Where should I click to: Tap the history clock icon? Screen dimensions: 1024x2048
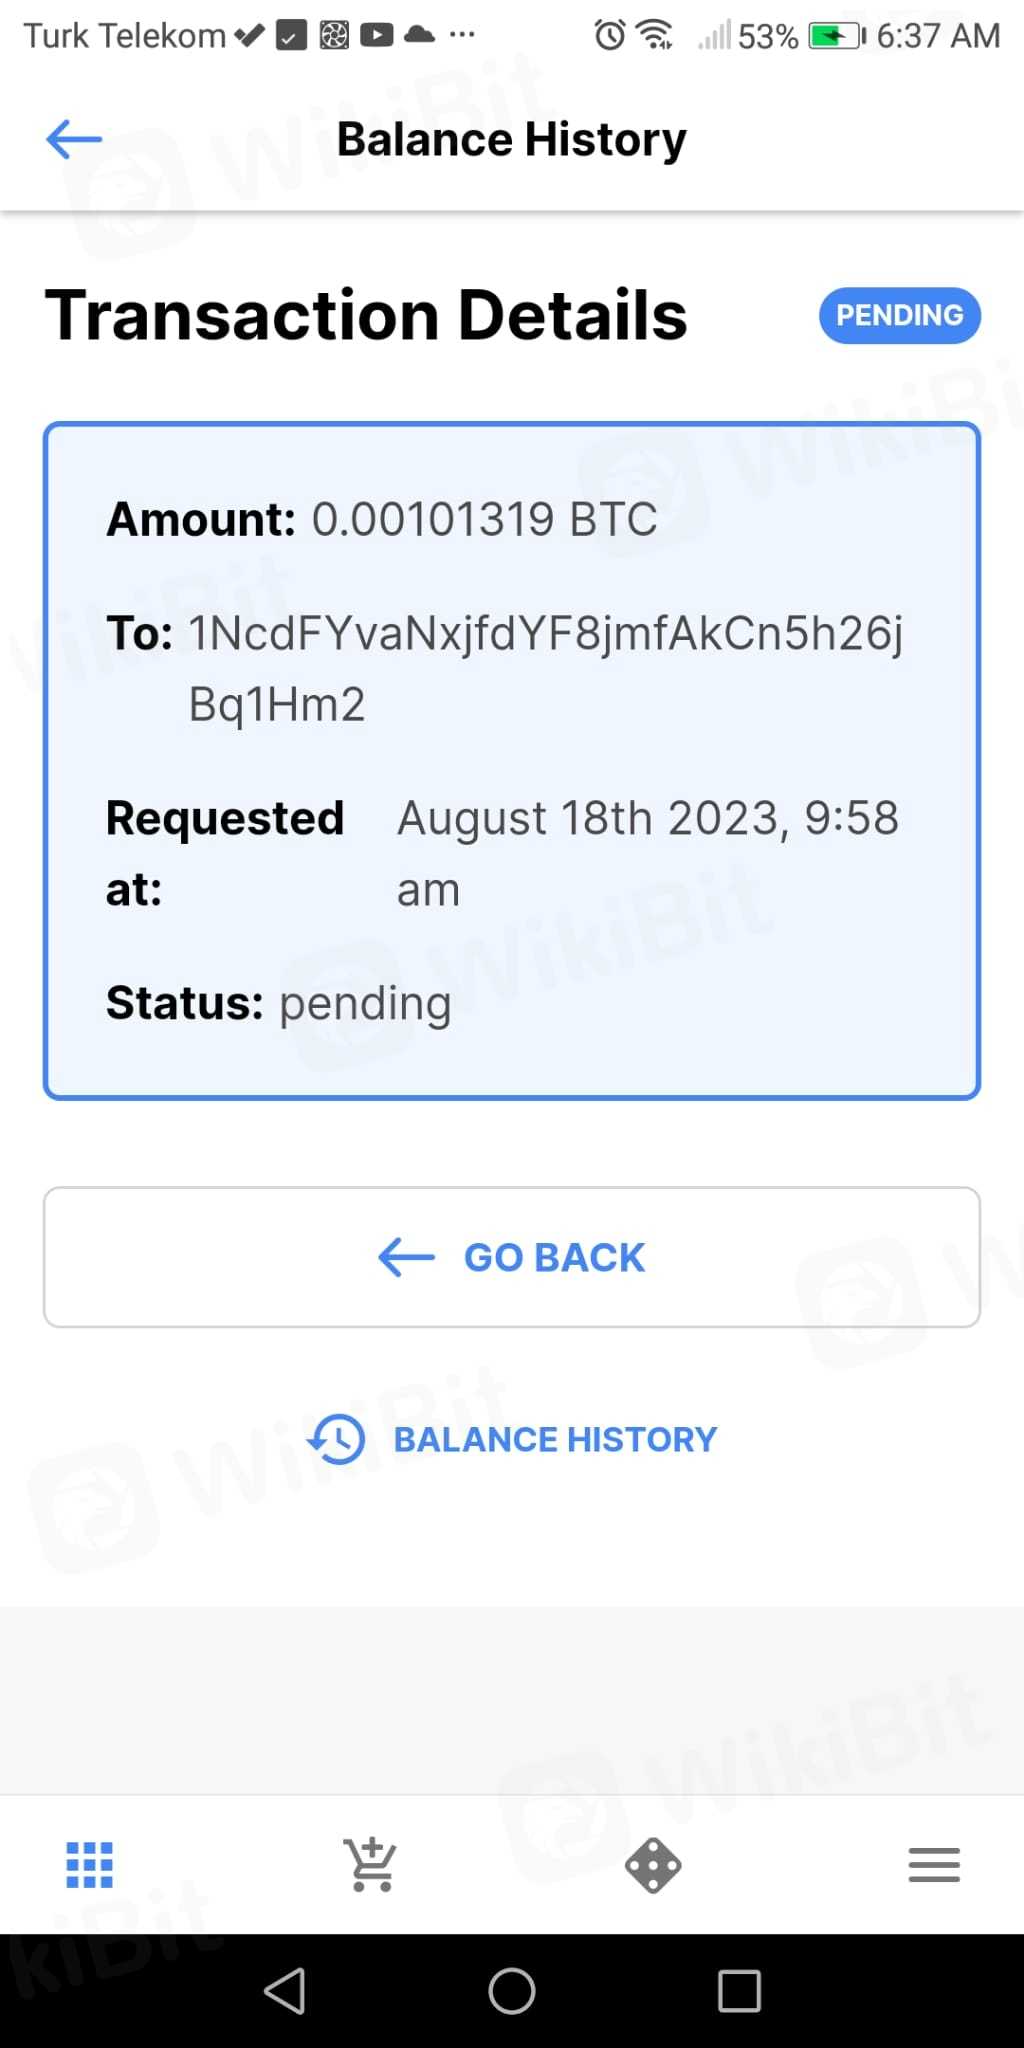tap(337, 1439)
